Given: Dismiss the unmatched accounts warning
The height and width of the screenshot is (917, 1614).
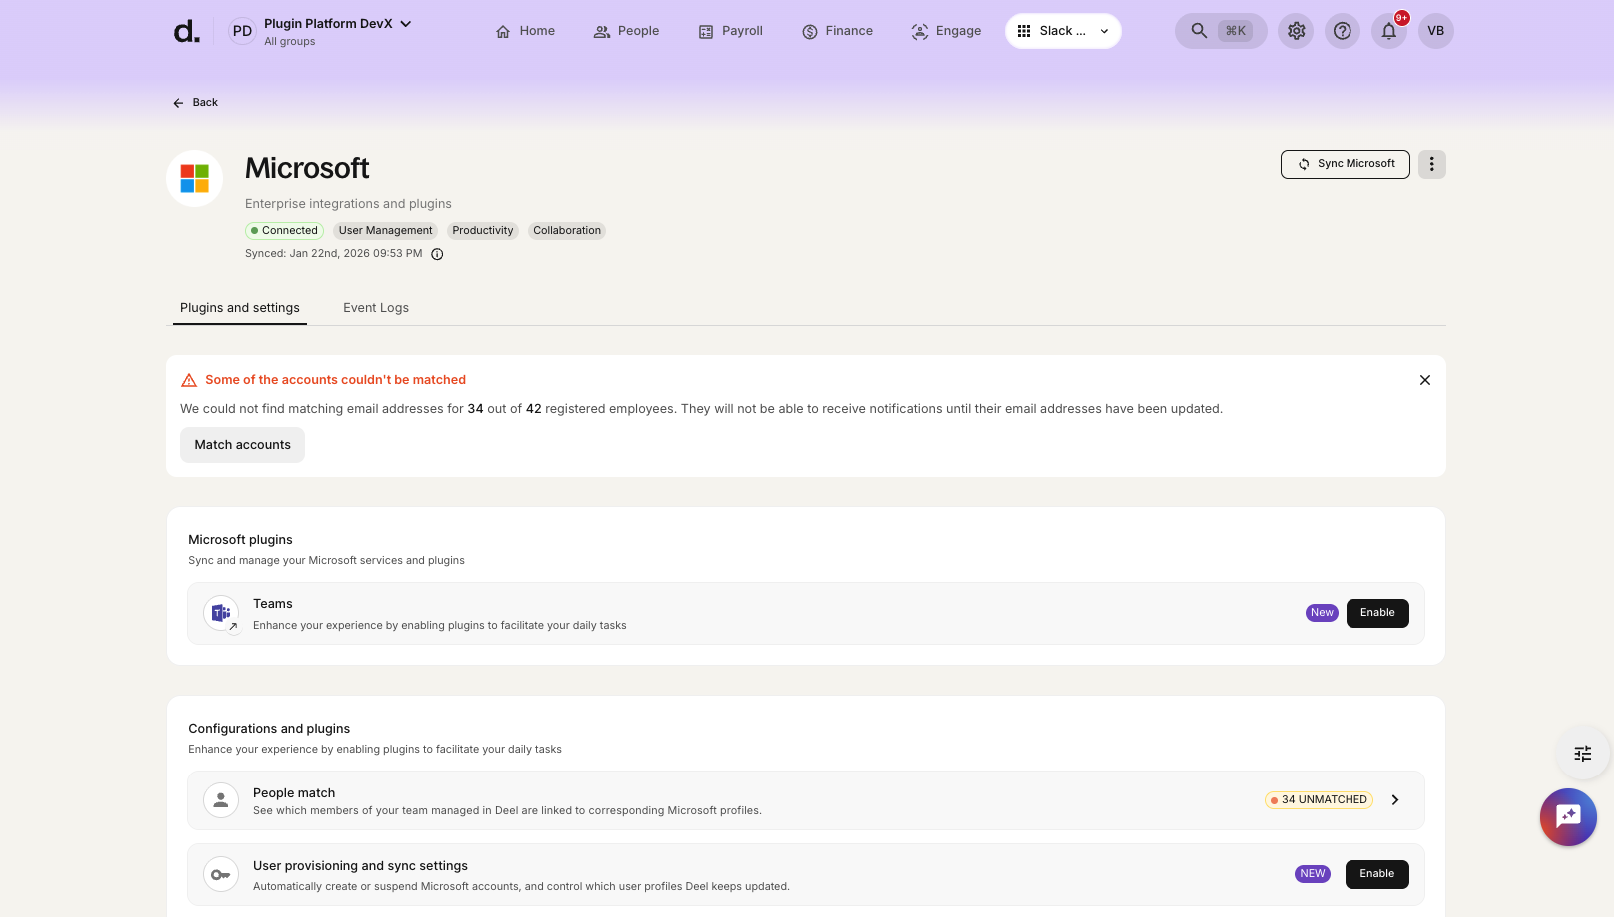Looking at the screenshot, I should (1424, 380).
